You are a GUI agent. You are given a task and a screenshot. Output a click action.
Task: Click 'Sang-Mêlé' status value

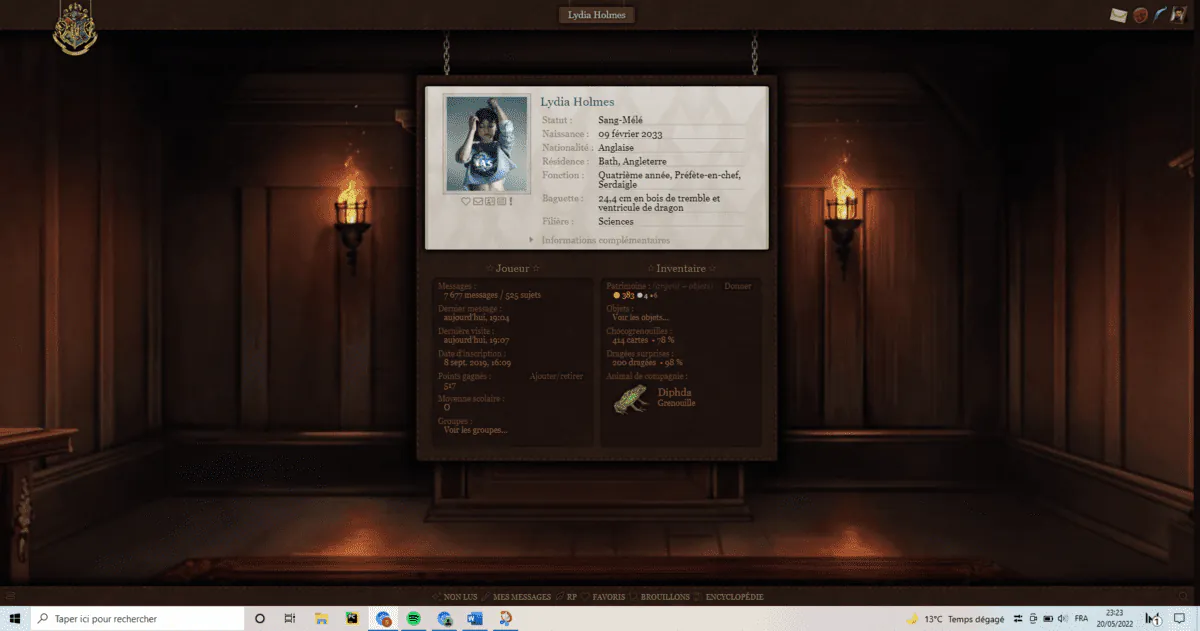coord(620,120)
